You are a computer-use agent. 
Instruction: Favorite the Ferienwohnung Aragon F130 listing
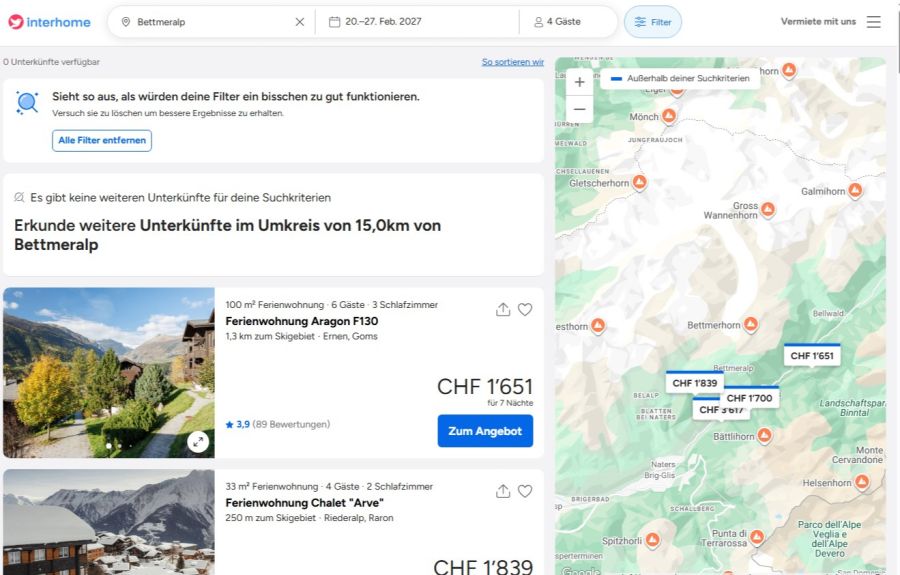[x=525, y=309]
